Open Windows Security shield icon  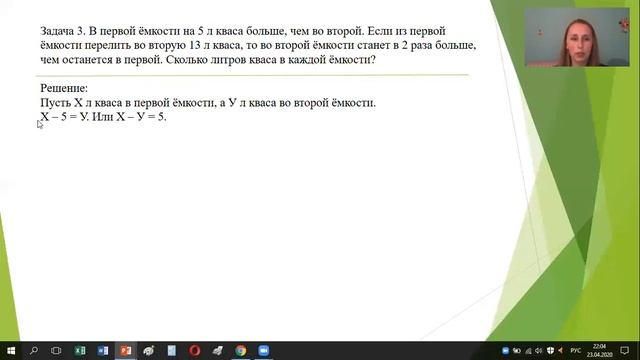pyautogui.click(x=550, y=351)
